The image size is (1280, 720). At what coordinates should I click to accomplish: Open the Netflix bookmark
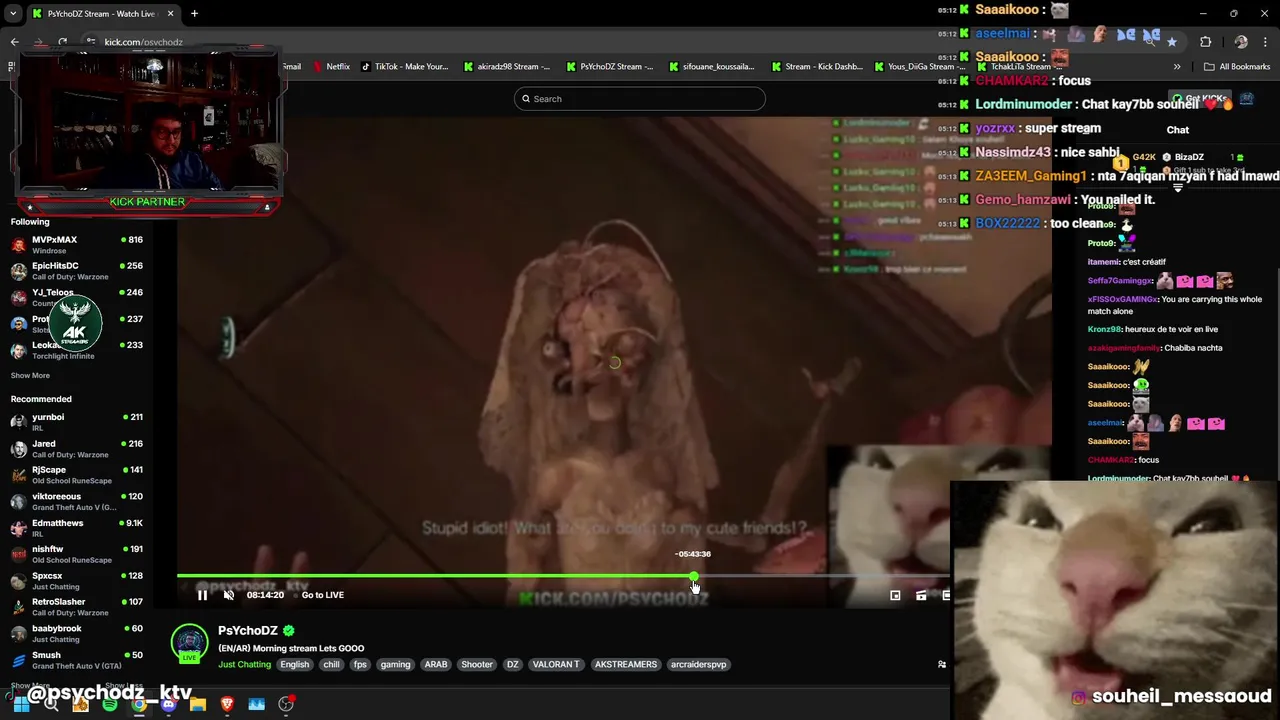pos(331,67)
